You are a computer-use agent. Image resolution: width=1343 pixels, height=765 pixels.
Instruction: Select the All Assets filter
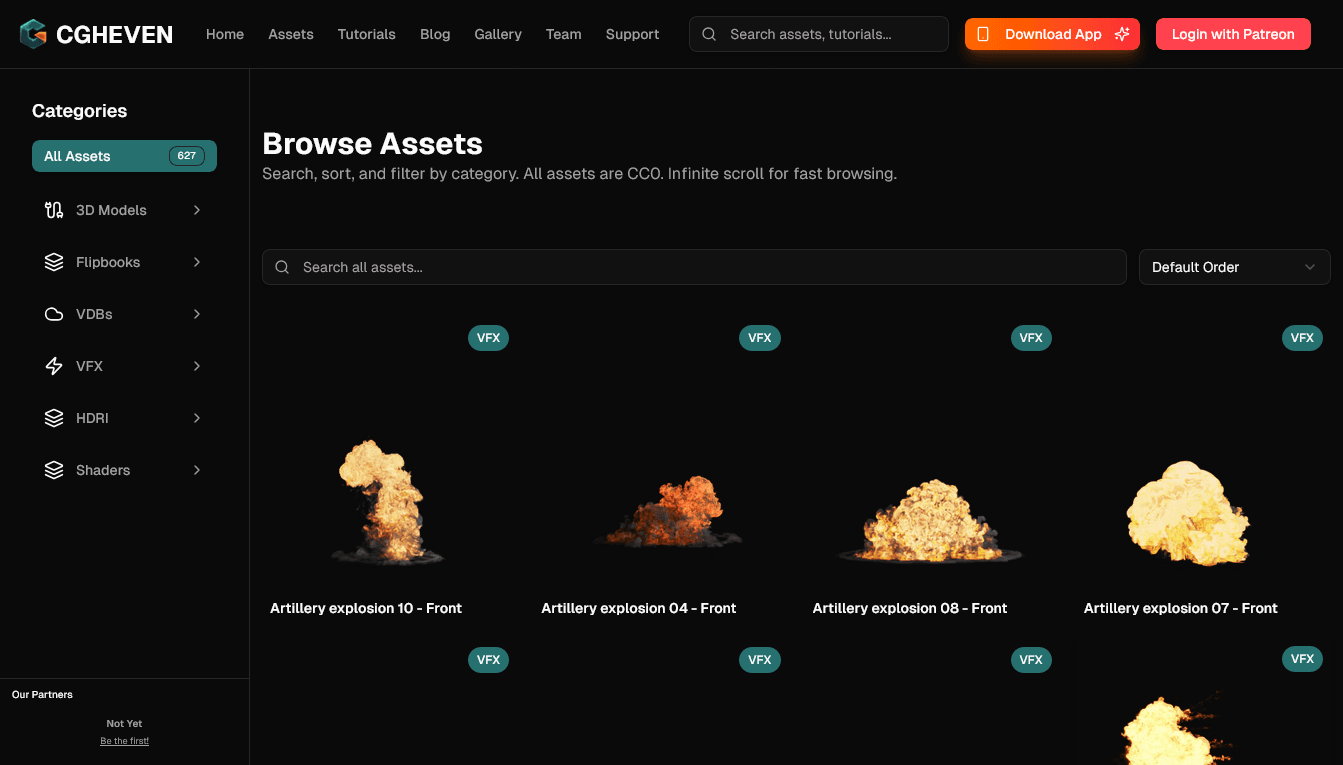point(124,156)
